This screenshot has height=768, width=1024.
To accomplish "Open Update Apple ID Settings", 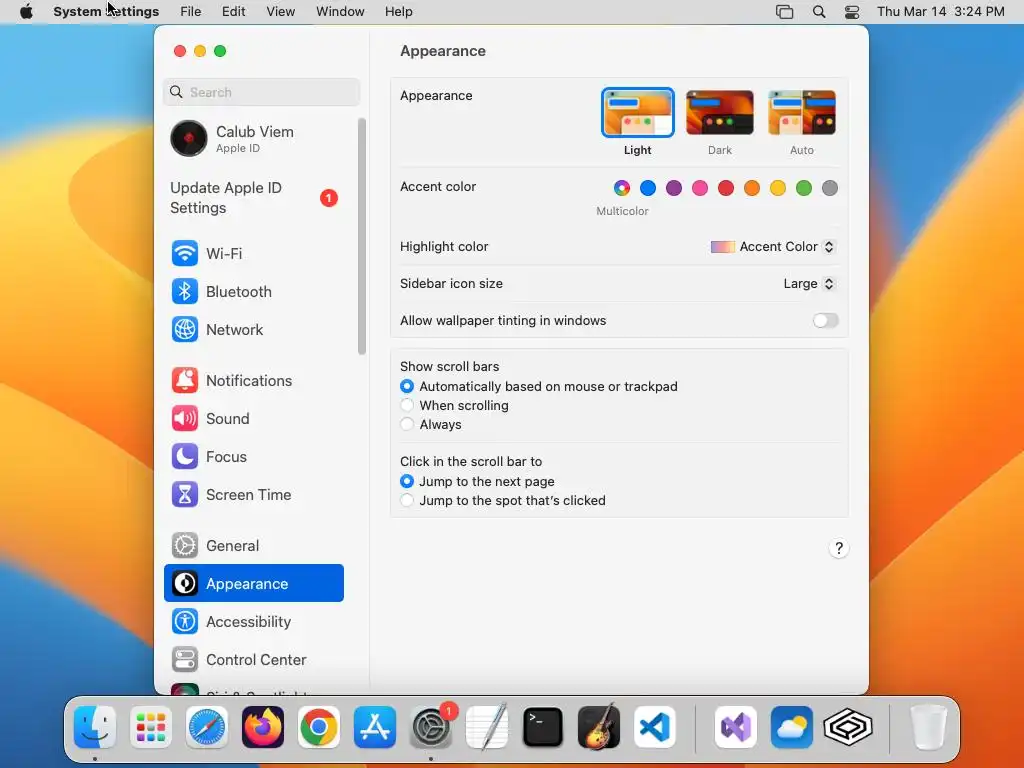I will pyautogui.click(x=253, y=198).
